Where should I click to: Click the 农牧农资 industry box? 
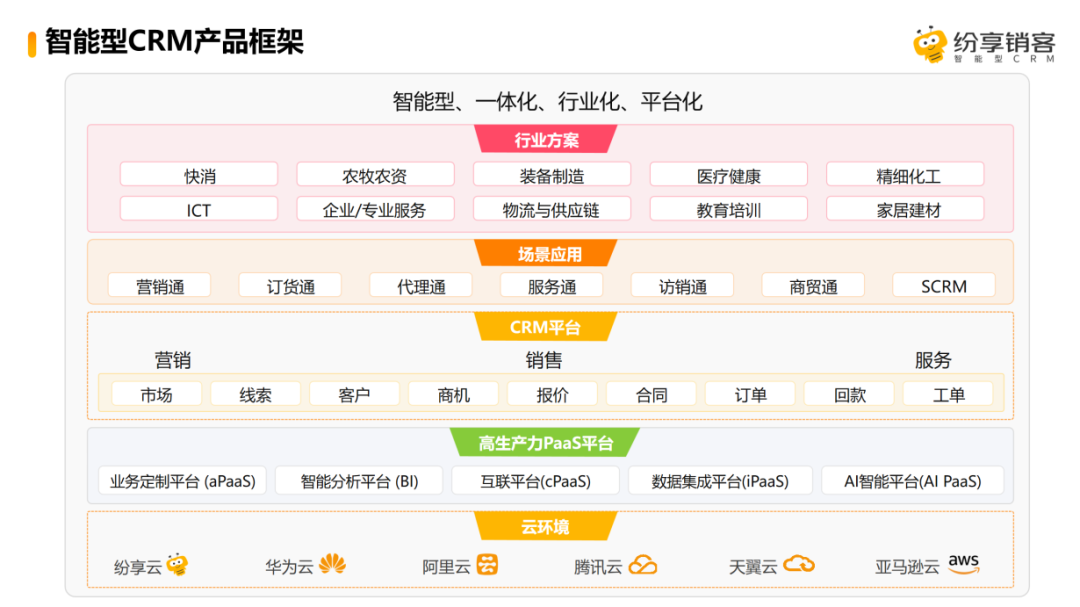375,175
